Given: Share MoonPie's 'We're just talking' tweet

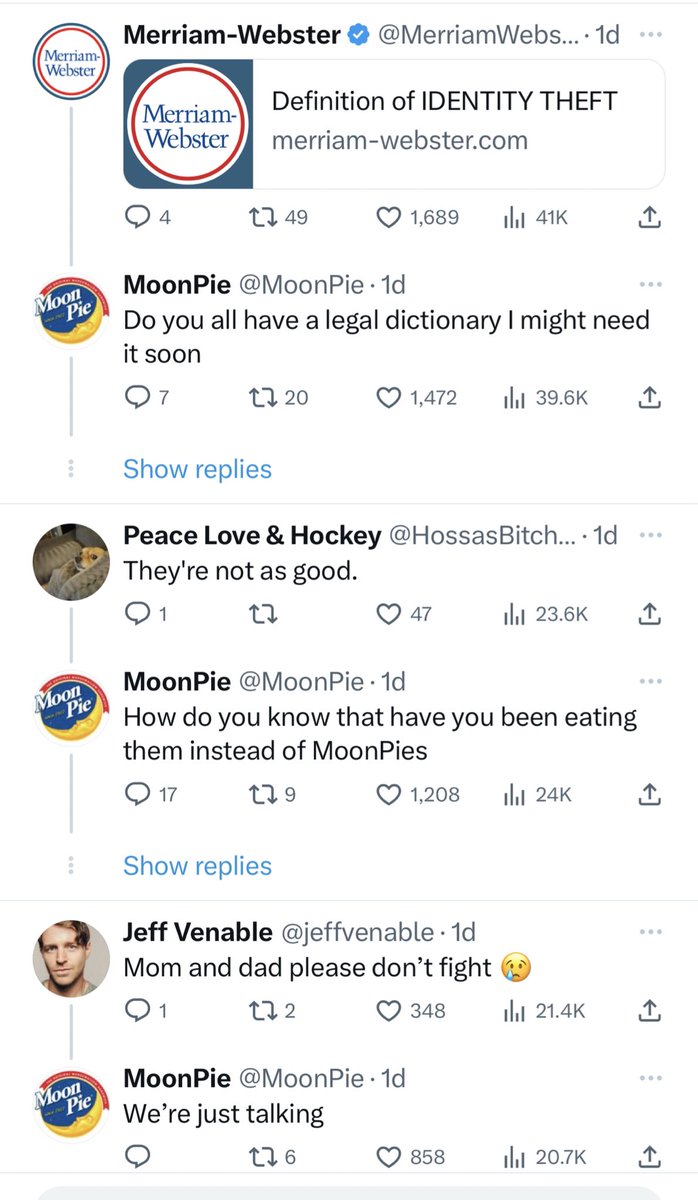Looking at the screenshot, I should point(649,1157).
